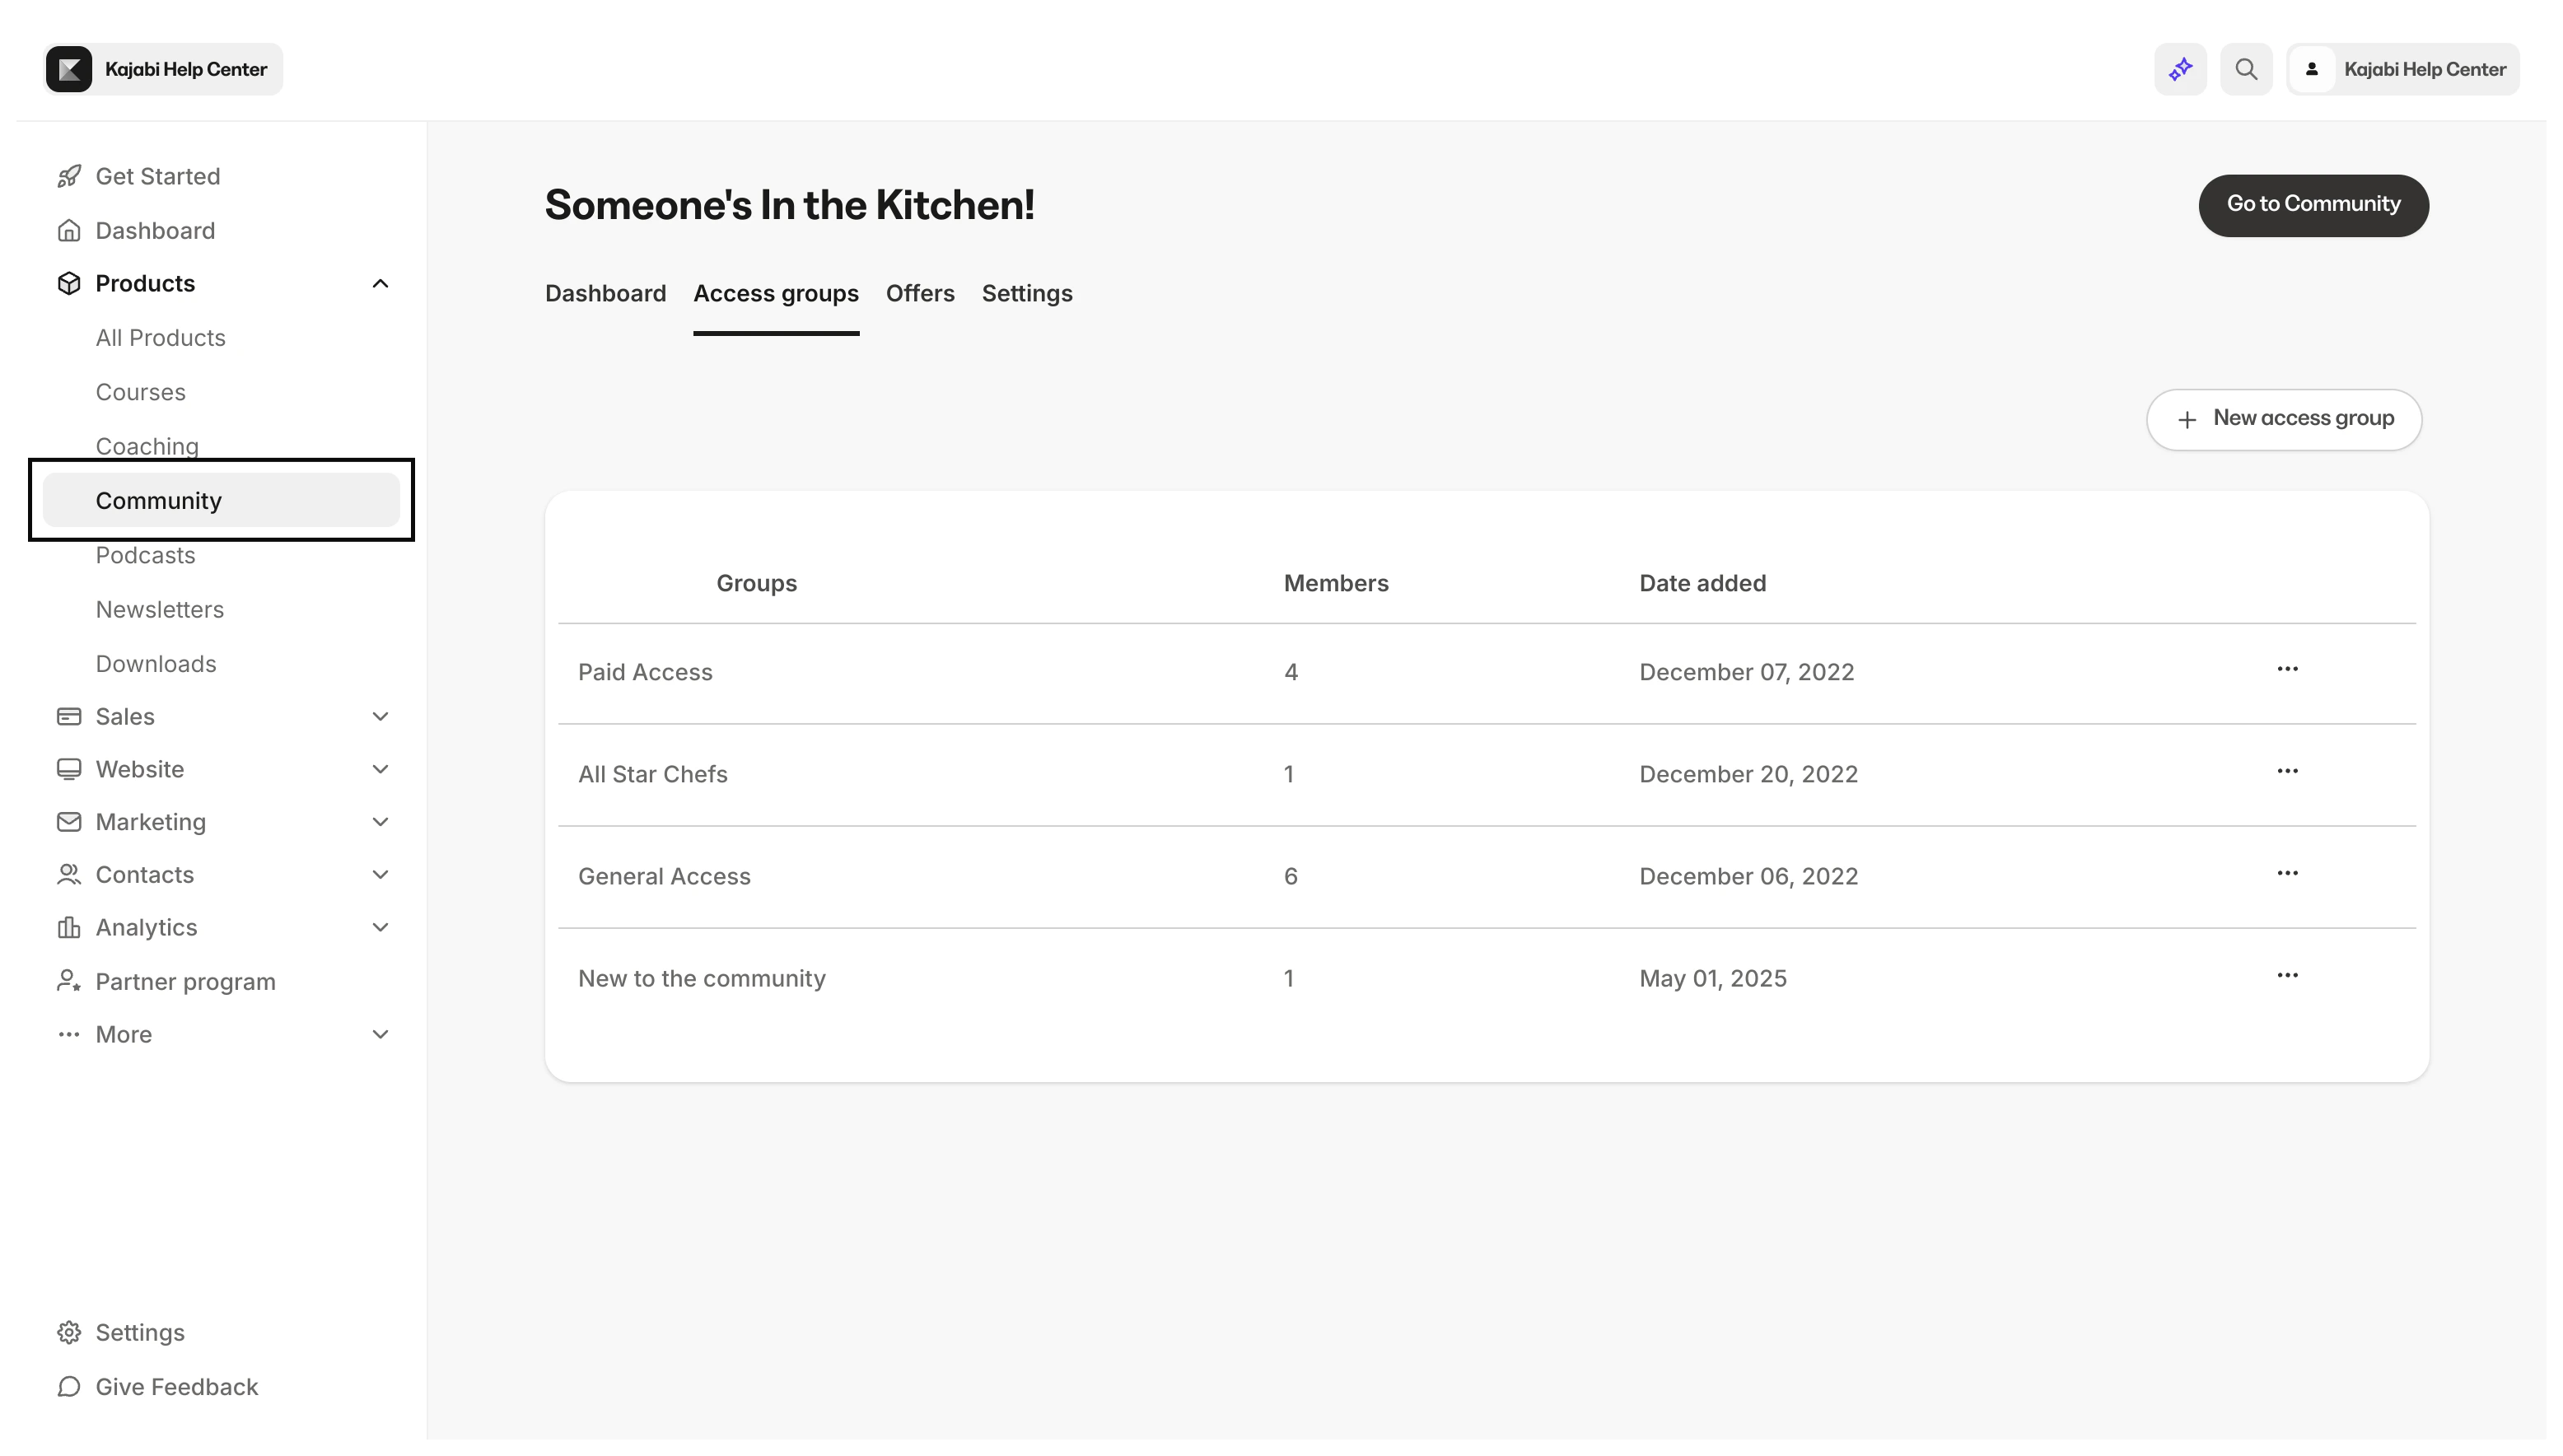Click the AI sparkle assistant icon
The height and width of the screenshot is (1456, 2563).
tap(2180, 69)
